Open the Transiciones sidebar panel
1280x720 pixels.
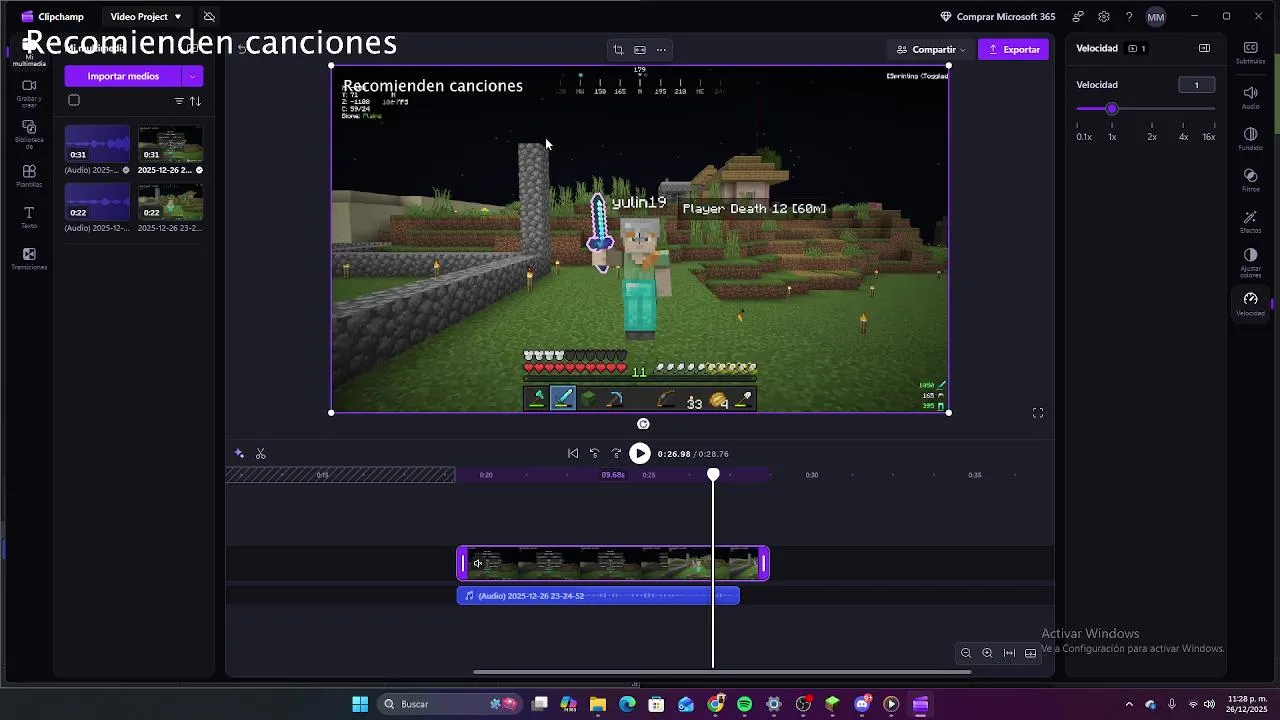click(29, 259)
